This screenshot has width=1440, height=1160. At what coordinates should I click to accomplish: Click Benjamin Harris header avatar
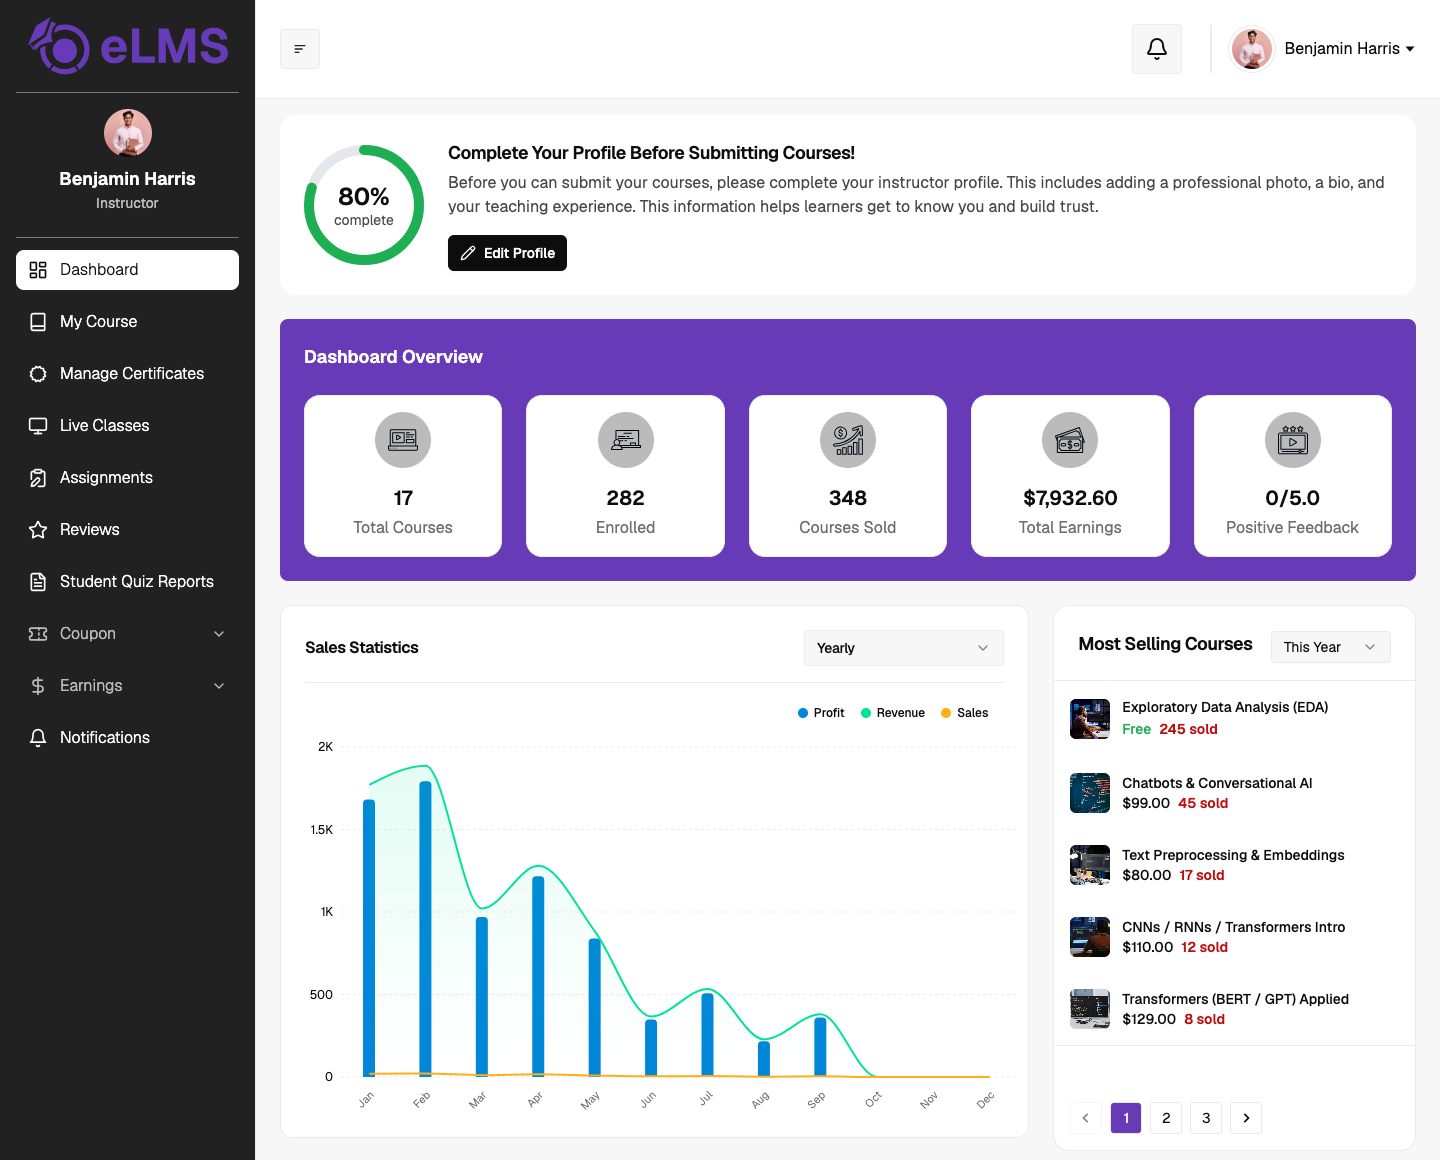[1252, 49]
